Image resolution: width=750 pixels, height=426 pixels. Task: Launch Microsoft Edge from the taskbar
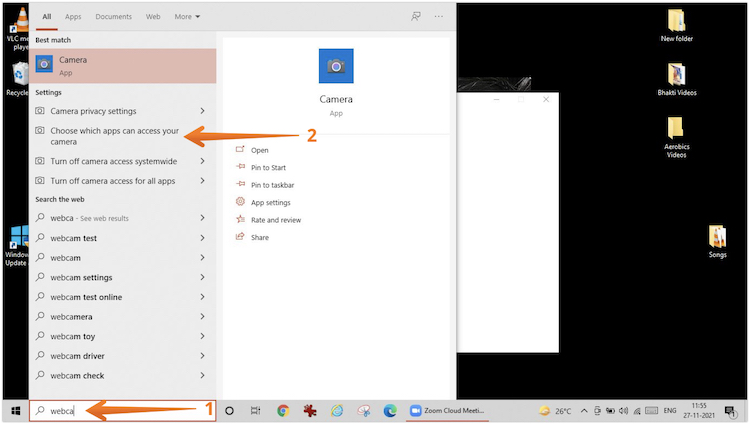pos(390,411)
